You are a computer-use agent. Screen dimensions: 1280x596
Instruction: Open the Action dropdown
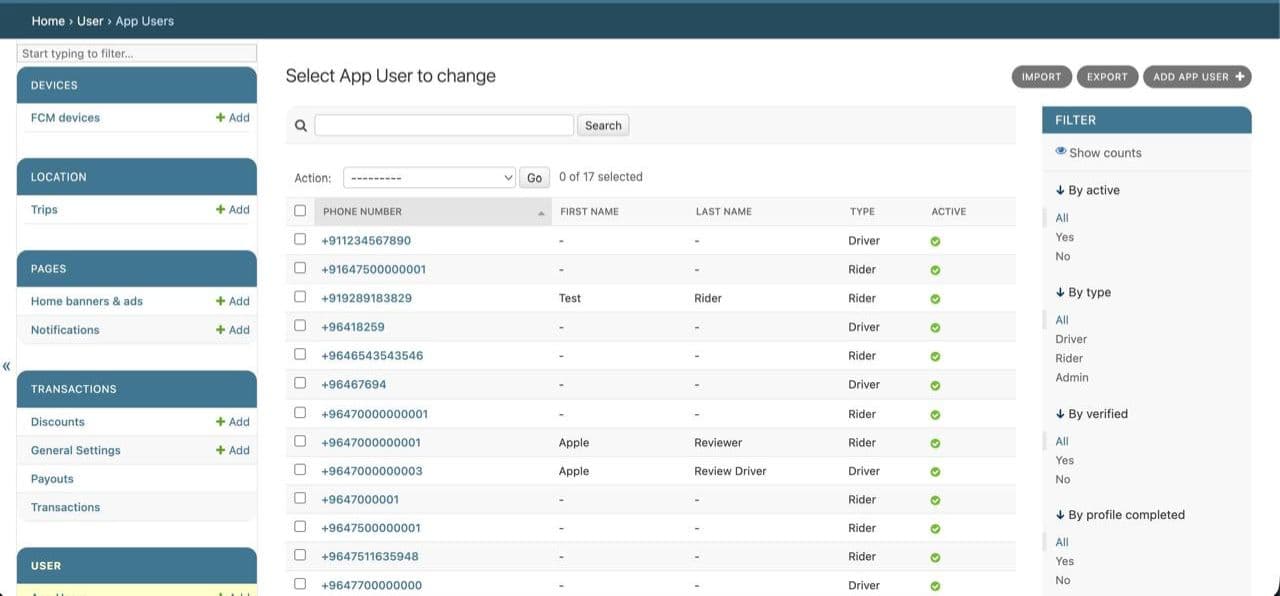[x=429, y=178]
